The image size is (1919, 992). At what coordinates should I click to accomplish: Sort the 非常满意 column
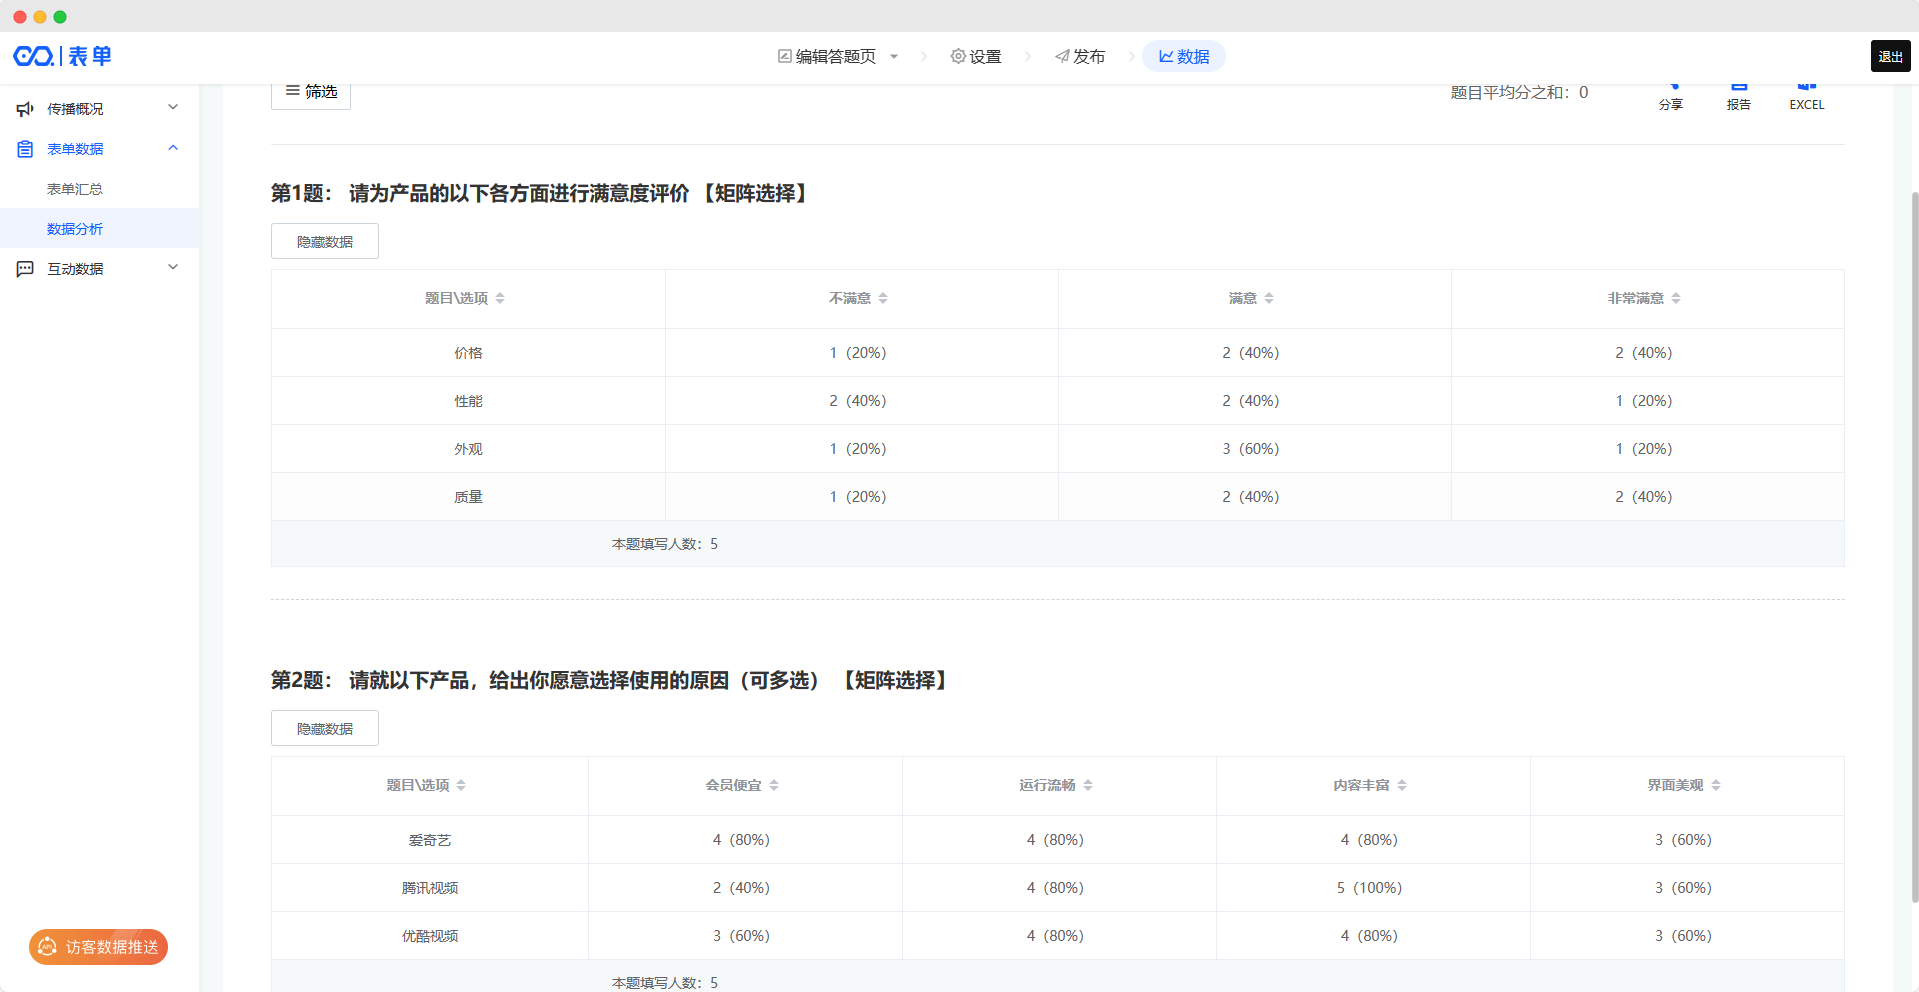[x=1676, y=298]
